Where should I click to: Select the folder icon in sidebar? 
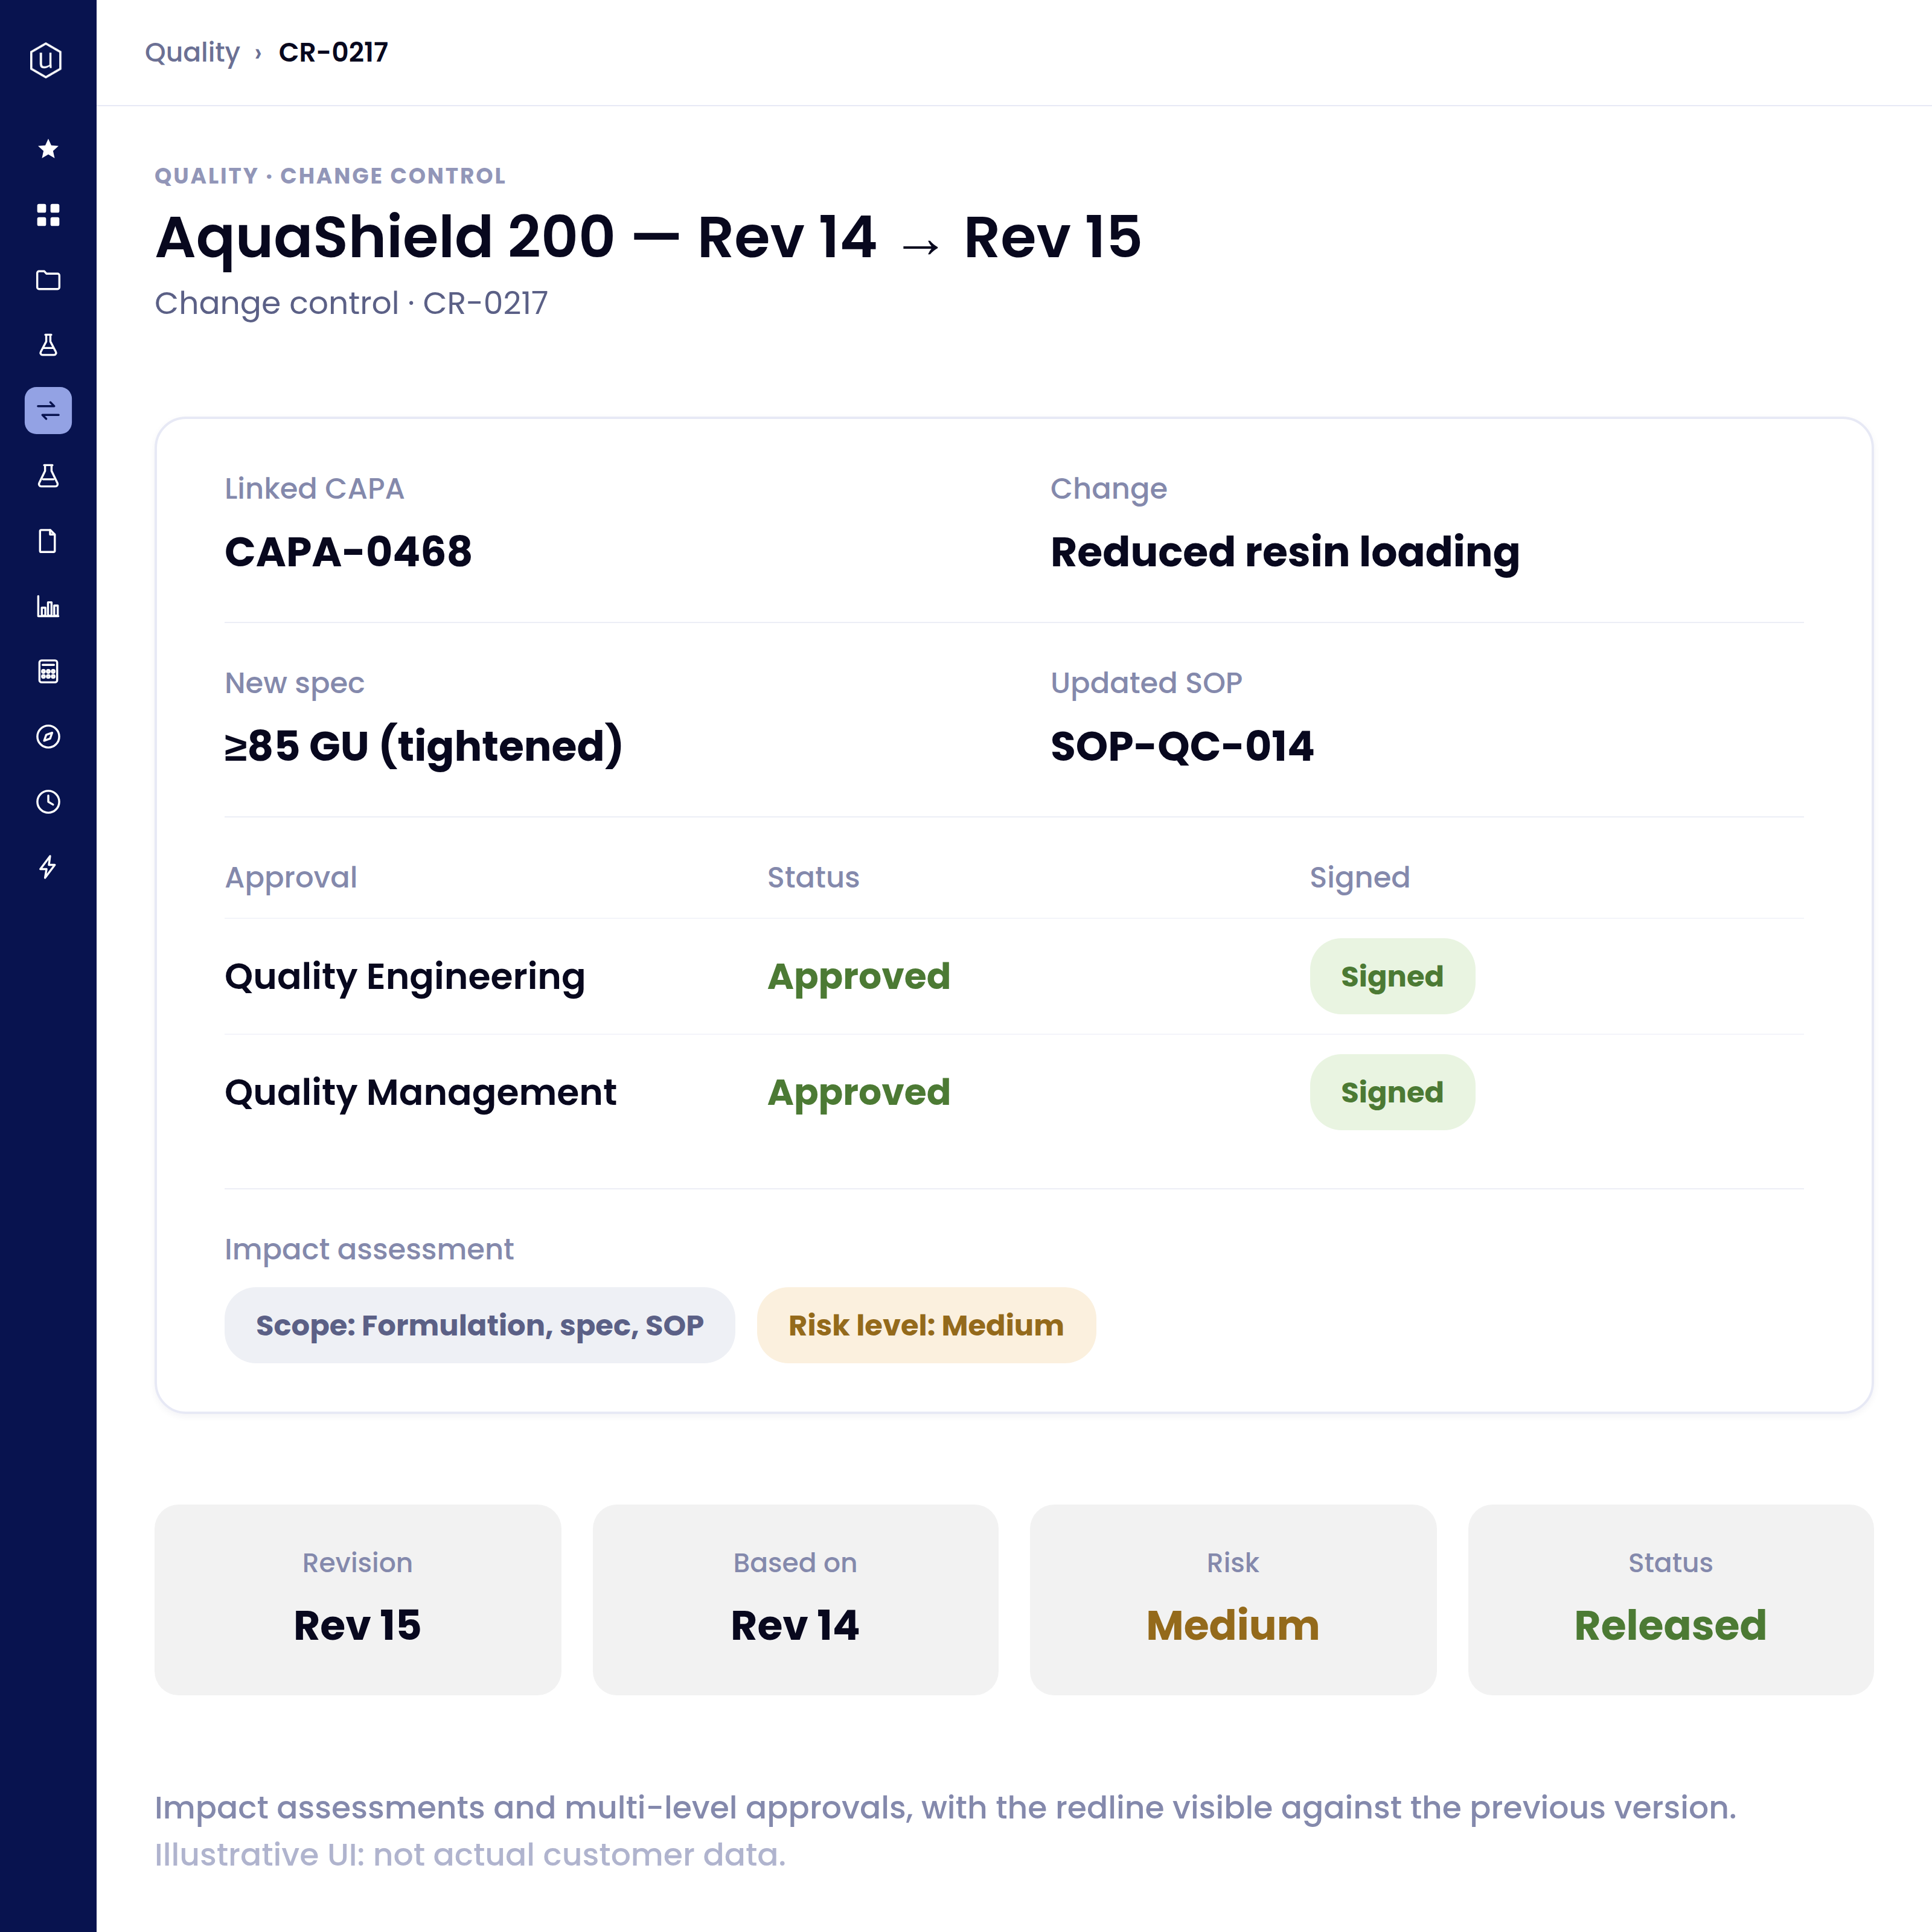(x=48, y=280)
